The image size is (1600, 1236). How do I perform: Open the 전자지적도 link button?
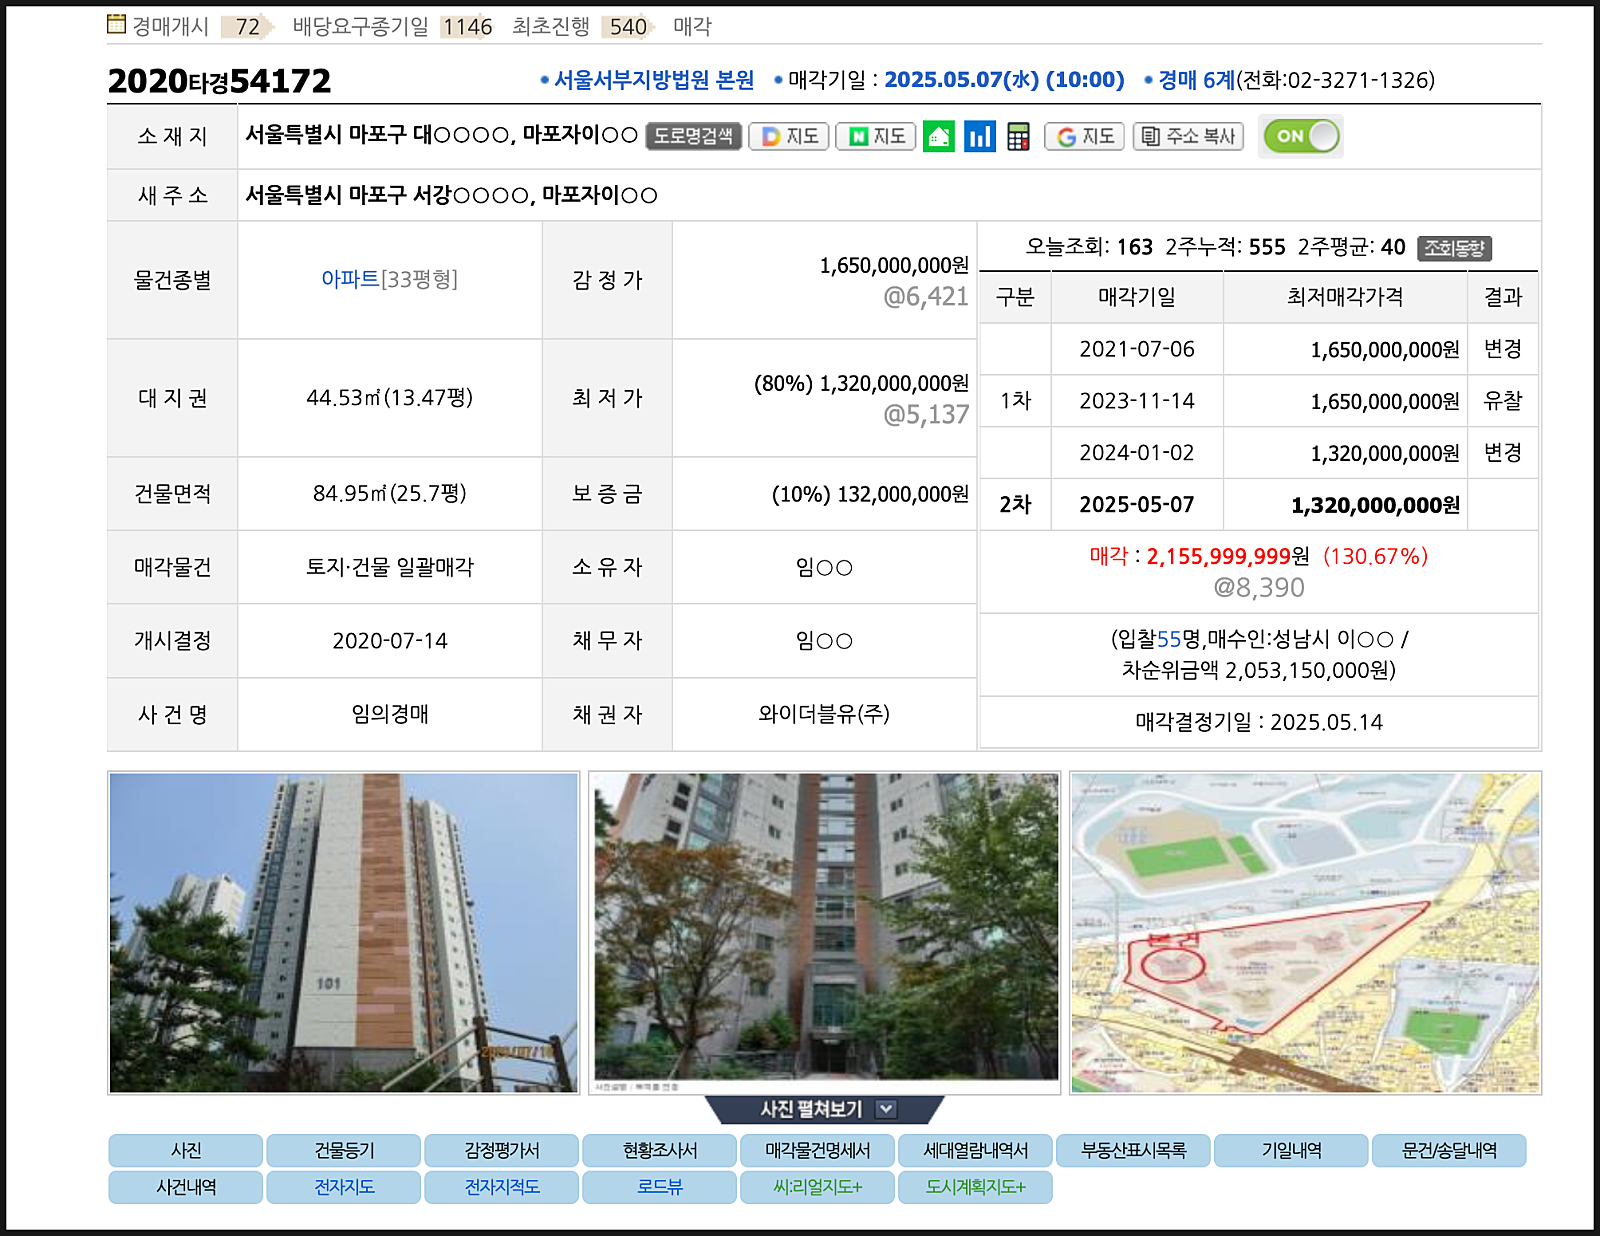(x=502, y=1187)
